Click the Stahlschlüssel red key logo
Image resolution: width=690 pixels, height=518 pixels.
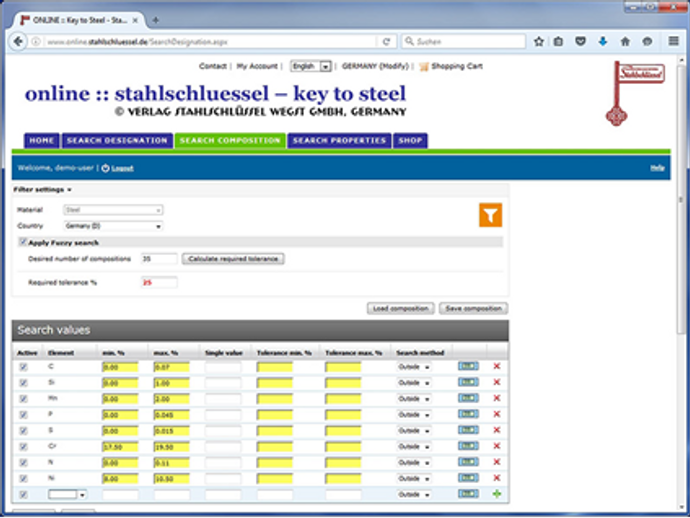(634, 93)
